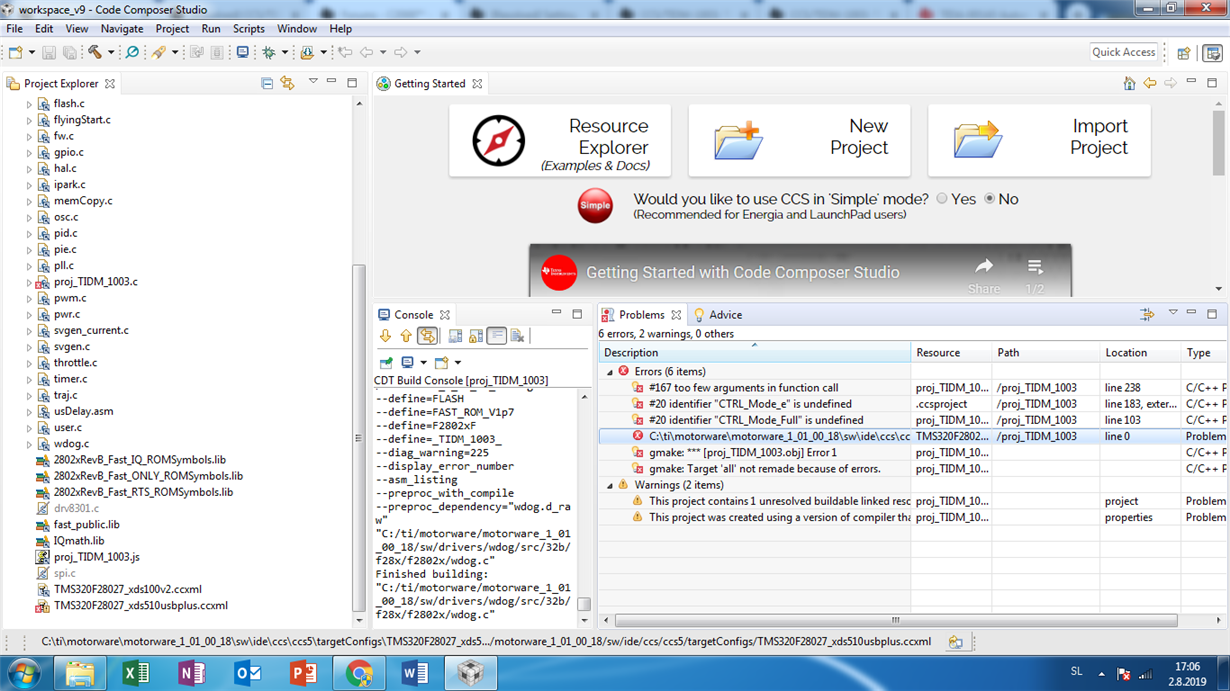The height and width of the screenshot is (691, 1230).
Task: Click the Debug bug icon
Action: (x=268, y=52)
